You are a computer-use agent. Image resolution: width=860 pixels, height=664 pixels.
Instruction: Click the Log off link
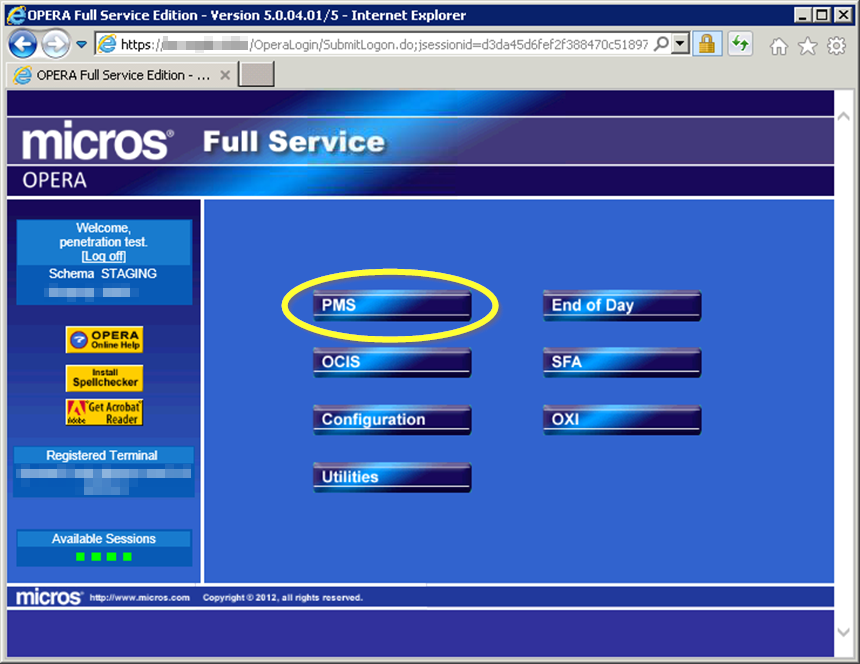(103, 257)
